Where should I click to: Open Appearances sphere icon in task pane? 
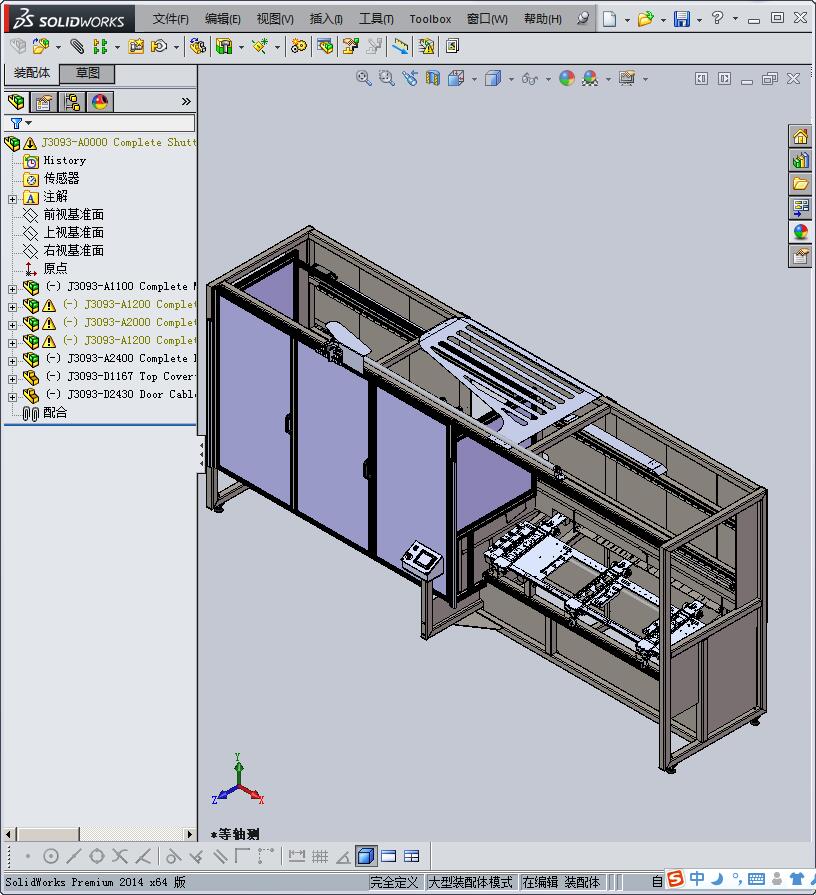click(800, 232)
